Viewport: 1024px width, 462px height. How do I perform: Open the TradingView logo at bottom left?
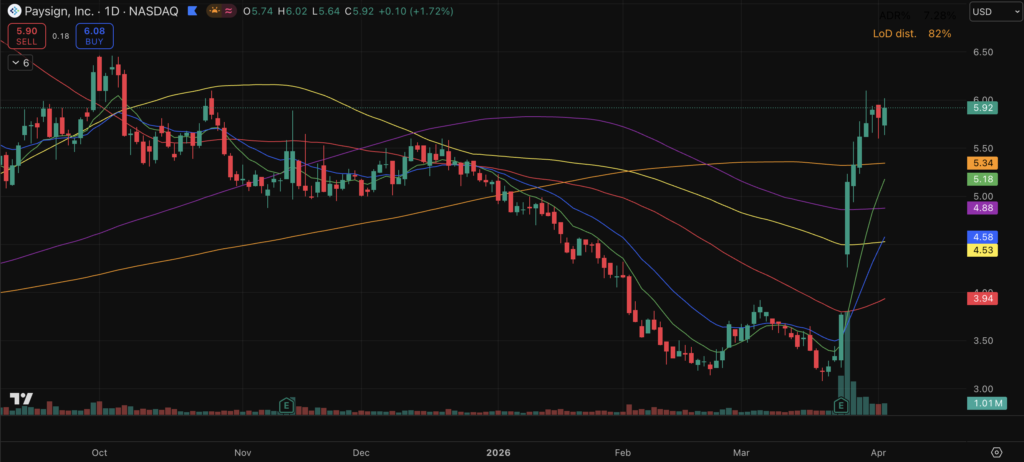(20, 399)
